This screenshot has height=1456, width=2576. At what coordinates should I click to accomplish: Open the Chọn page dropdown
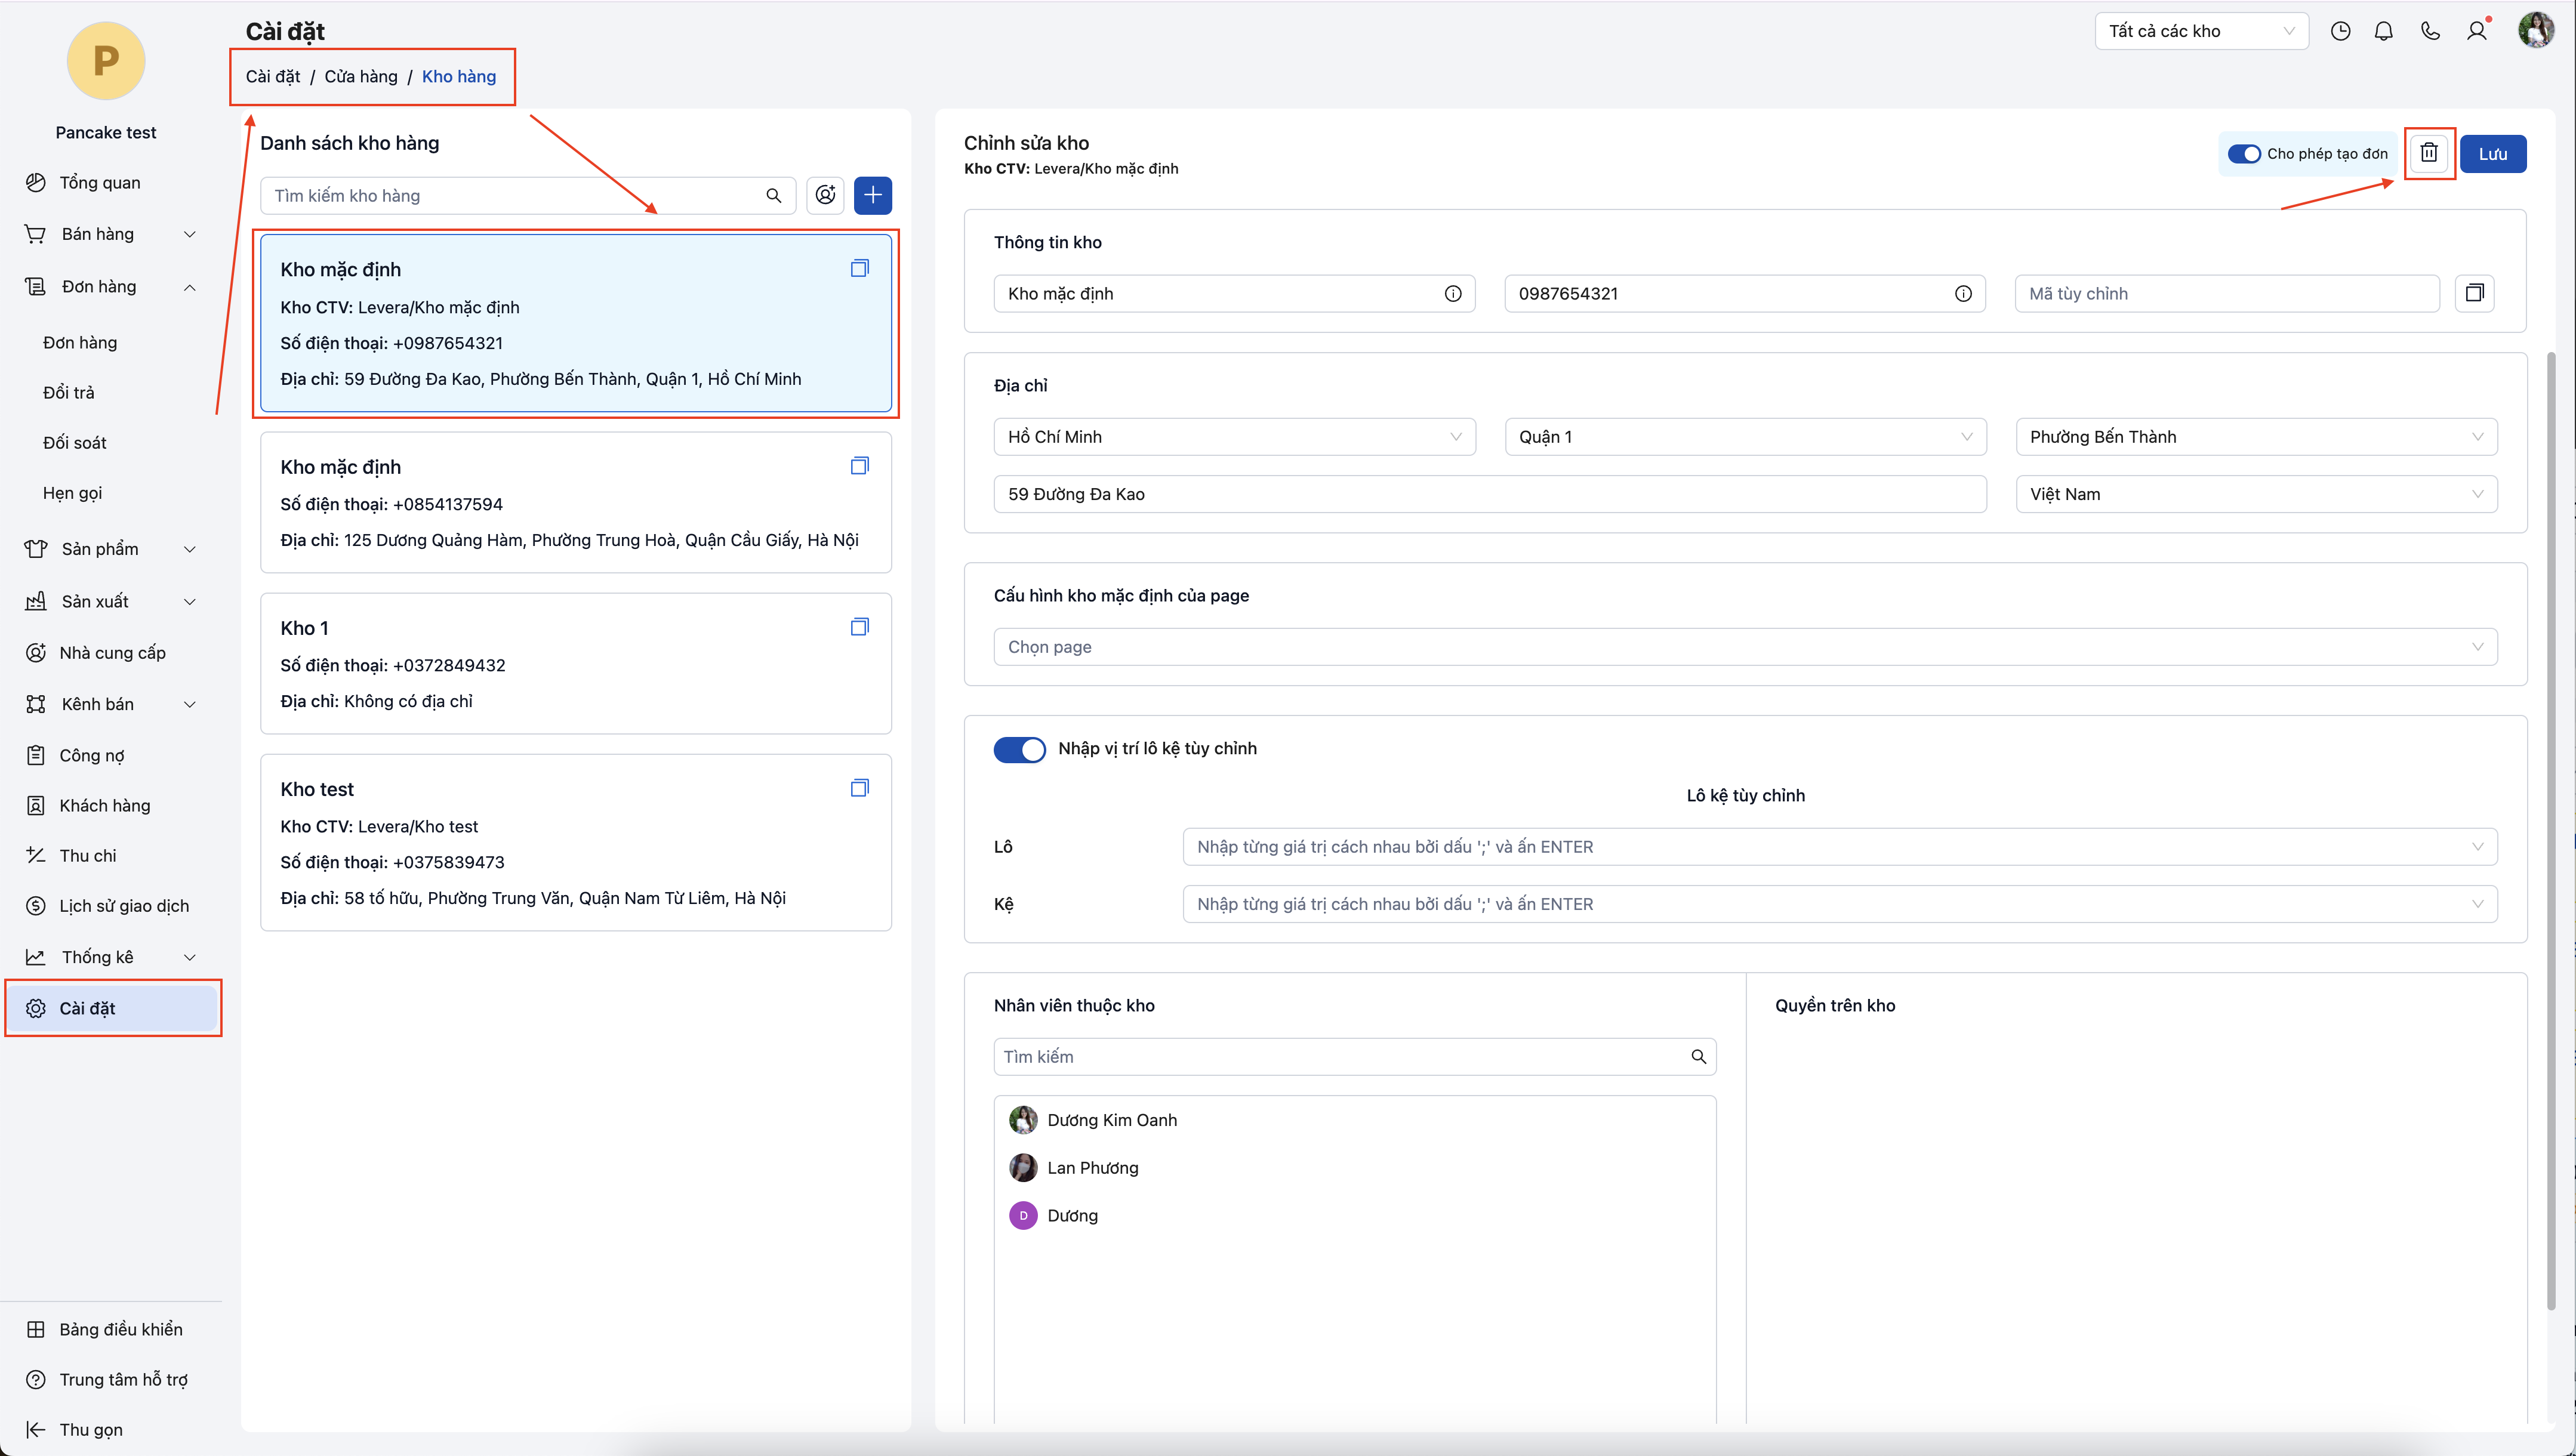1744,647
